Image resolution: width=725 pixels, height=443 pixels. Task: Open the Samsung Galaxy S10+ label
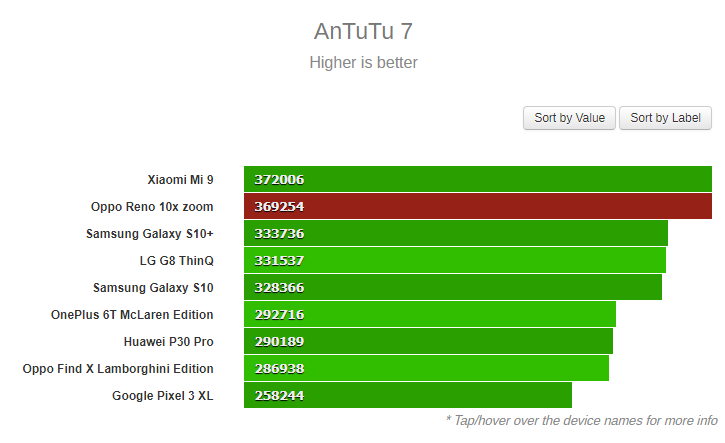click(x=150, y=234)
